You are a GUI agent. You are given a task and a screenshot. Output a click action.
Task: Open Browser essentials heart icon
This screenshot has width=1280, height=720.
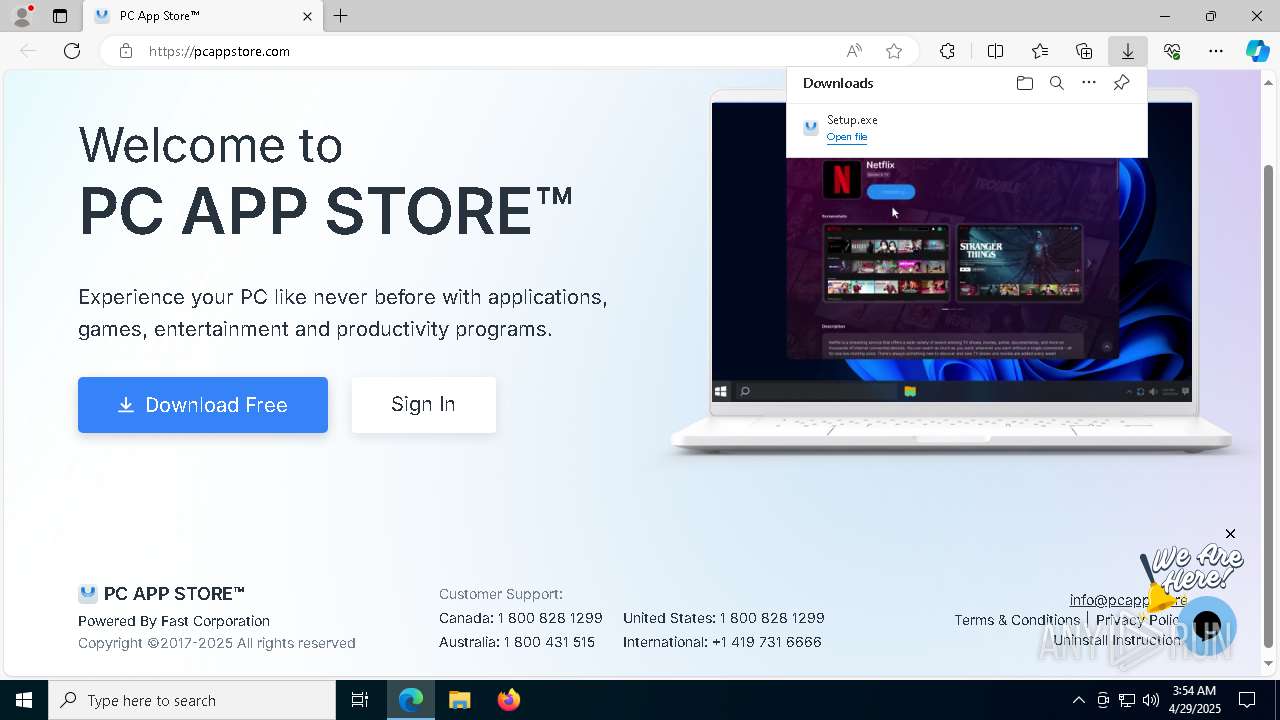coord(1172,51)
